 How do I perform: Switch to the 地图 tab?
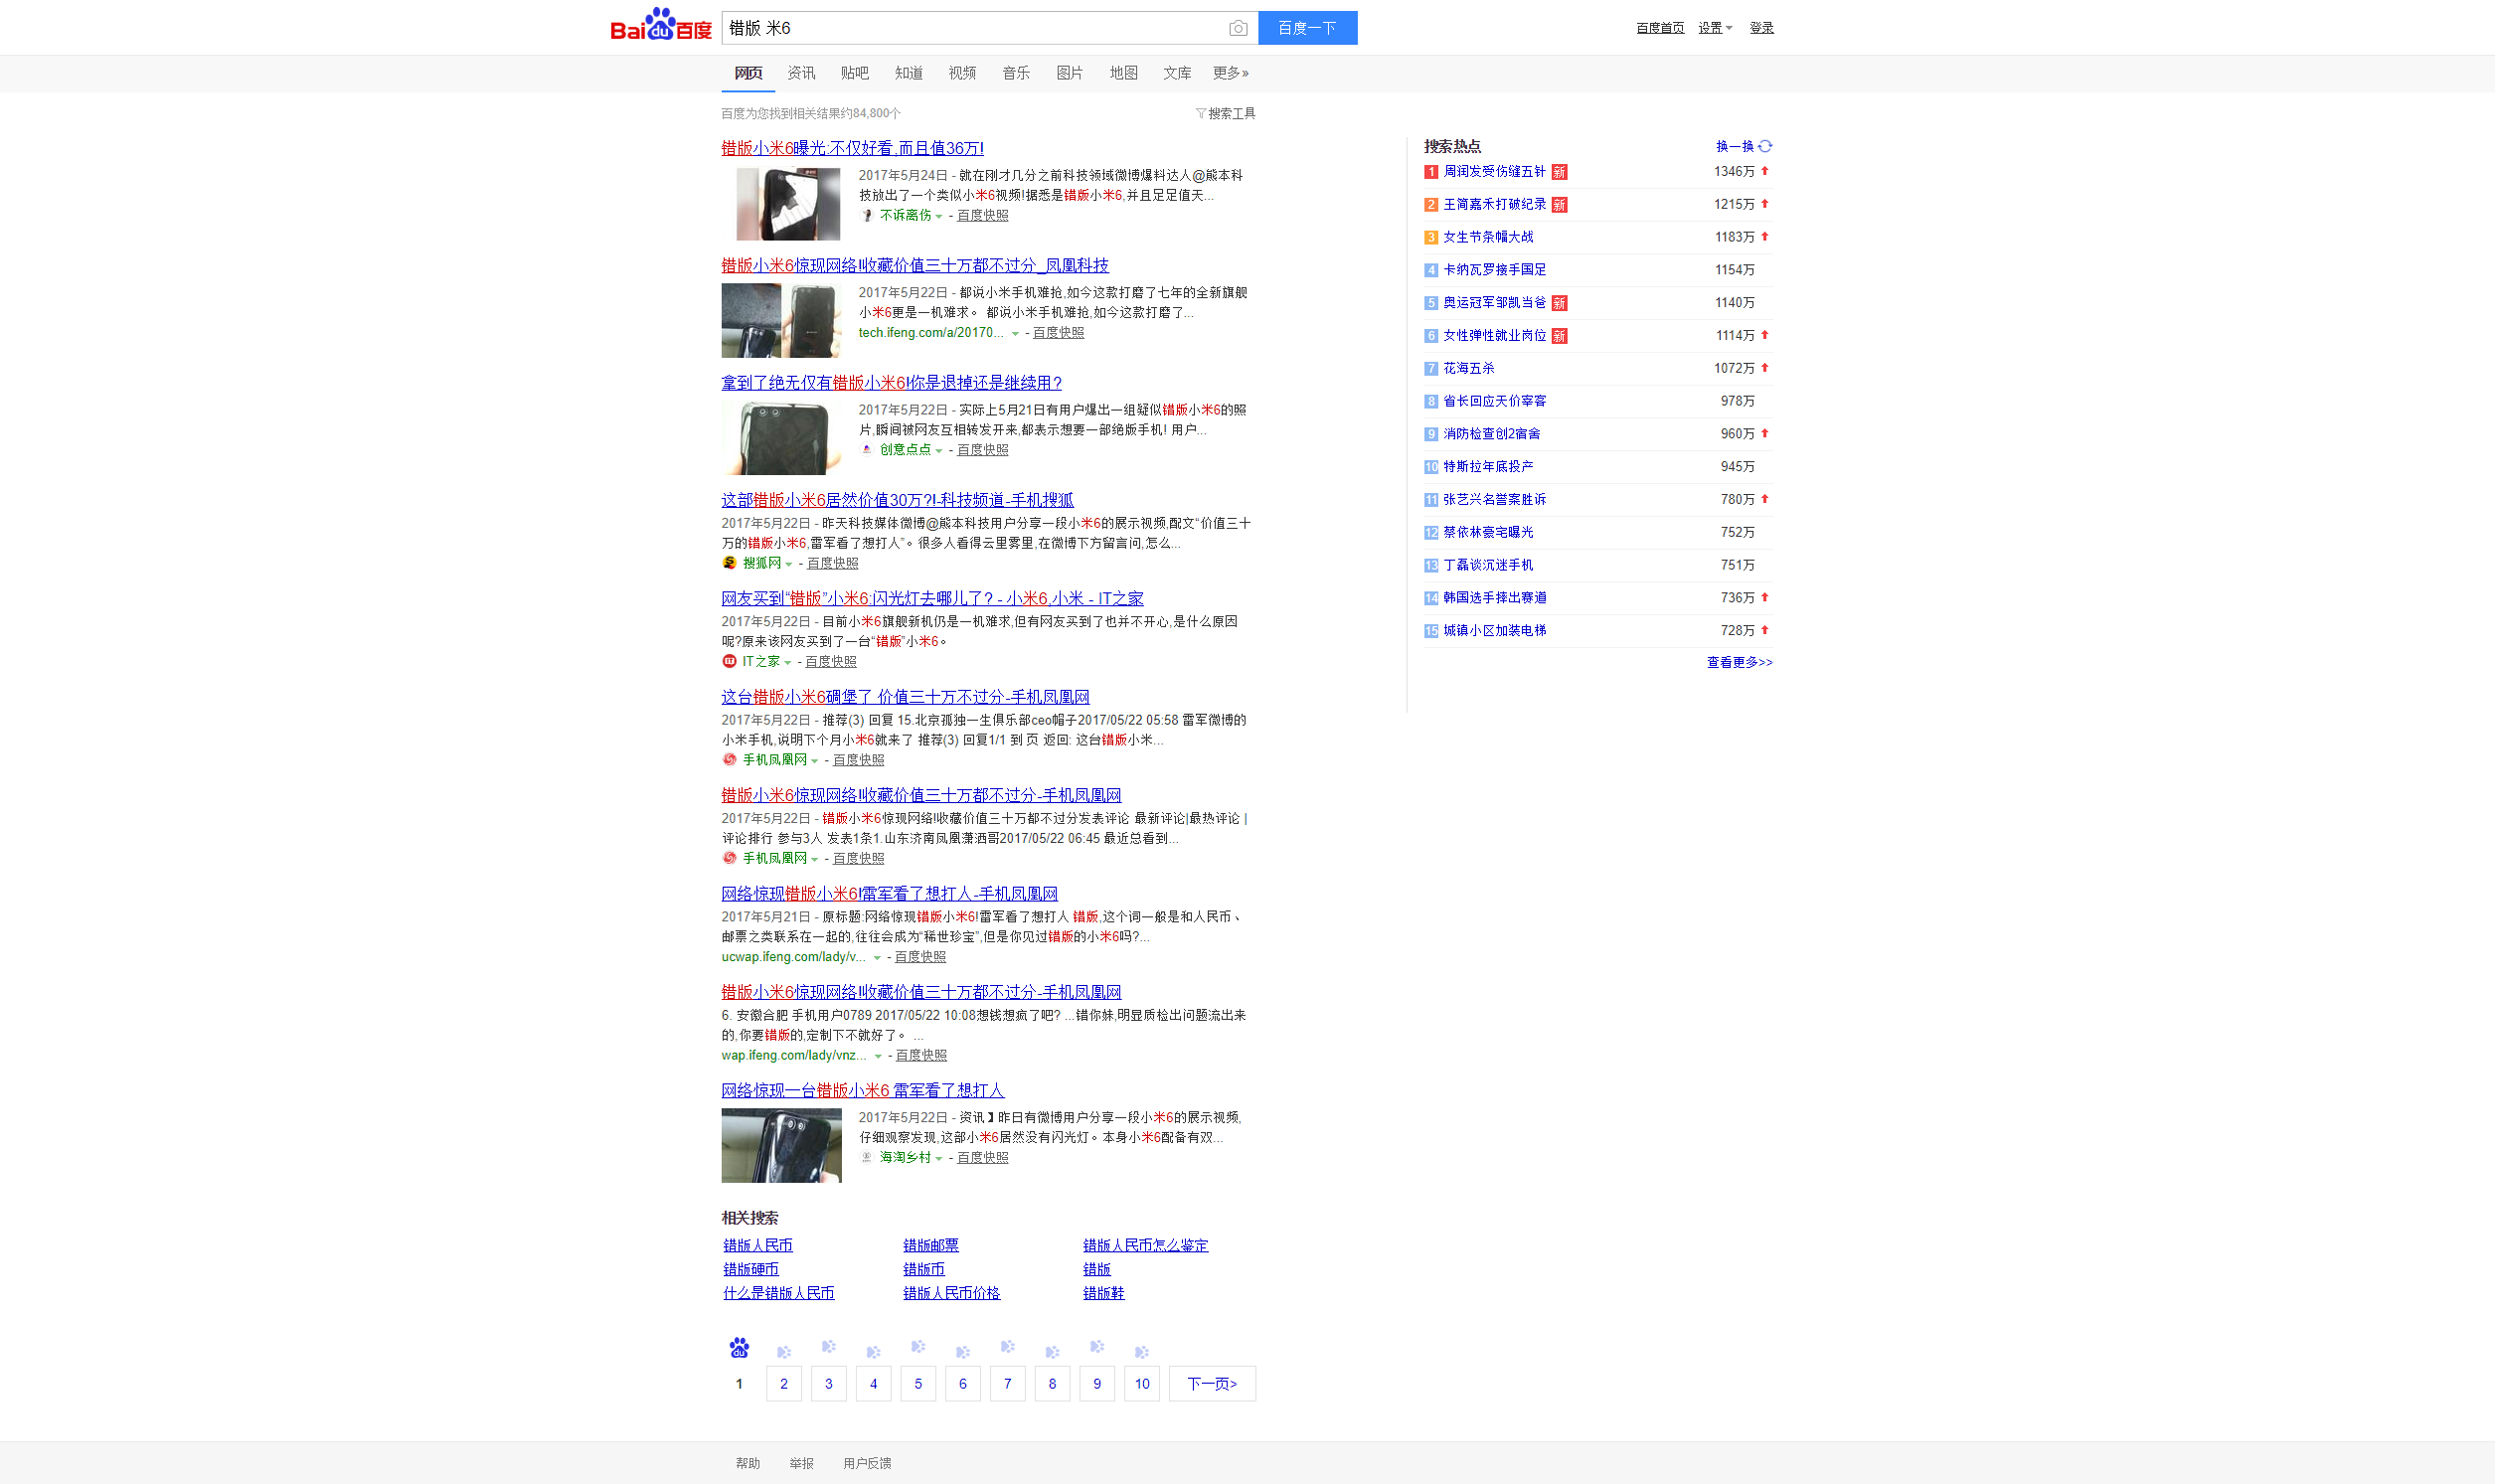coord(1124,73)
